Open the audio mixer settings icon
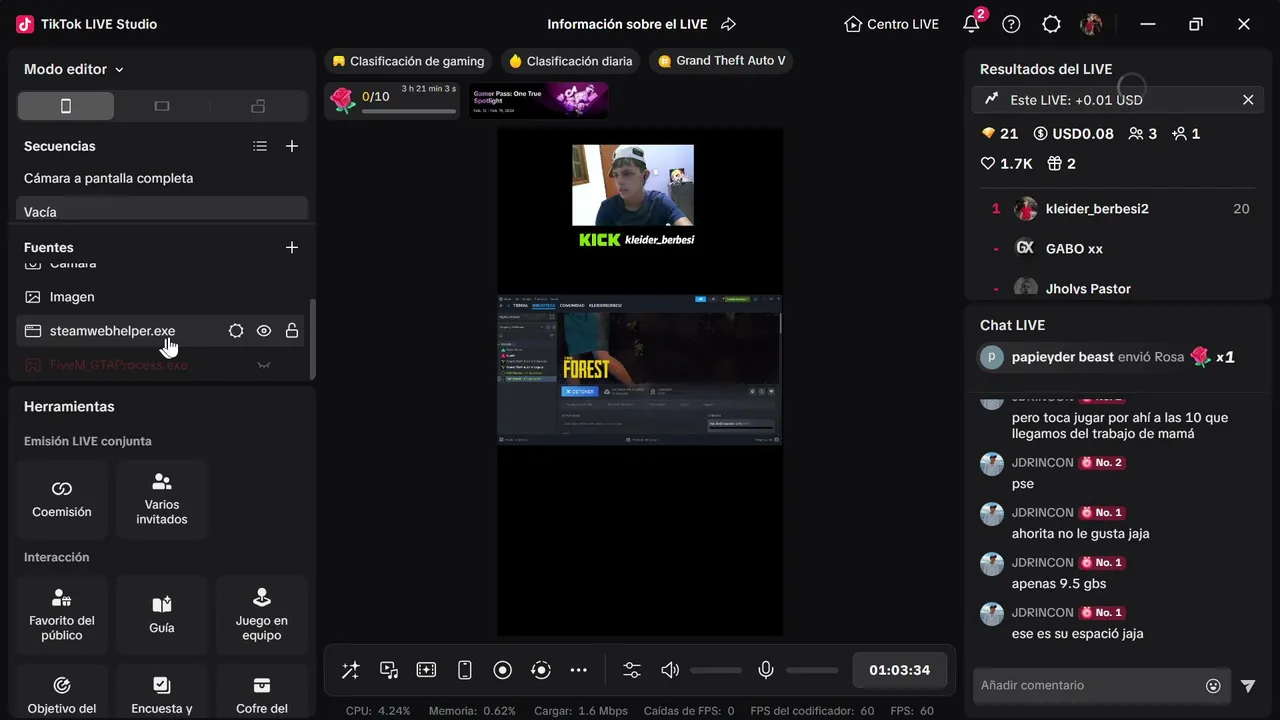Image resolution: width=1280 pixels, height=720 pixels. (x=632, y=670)
